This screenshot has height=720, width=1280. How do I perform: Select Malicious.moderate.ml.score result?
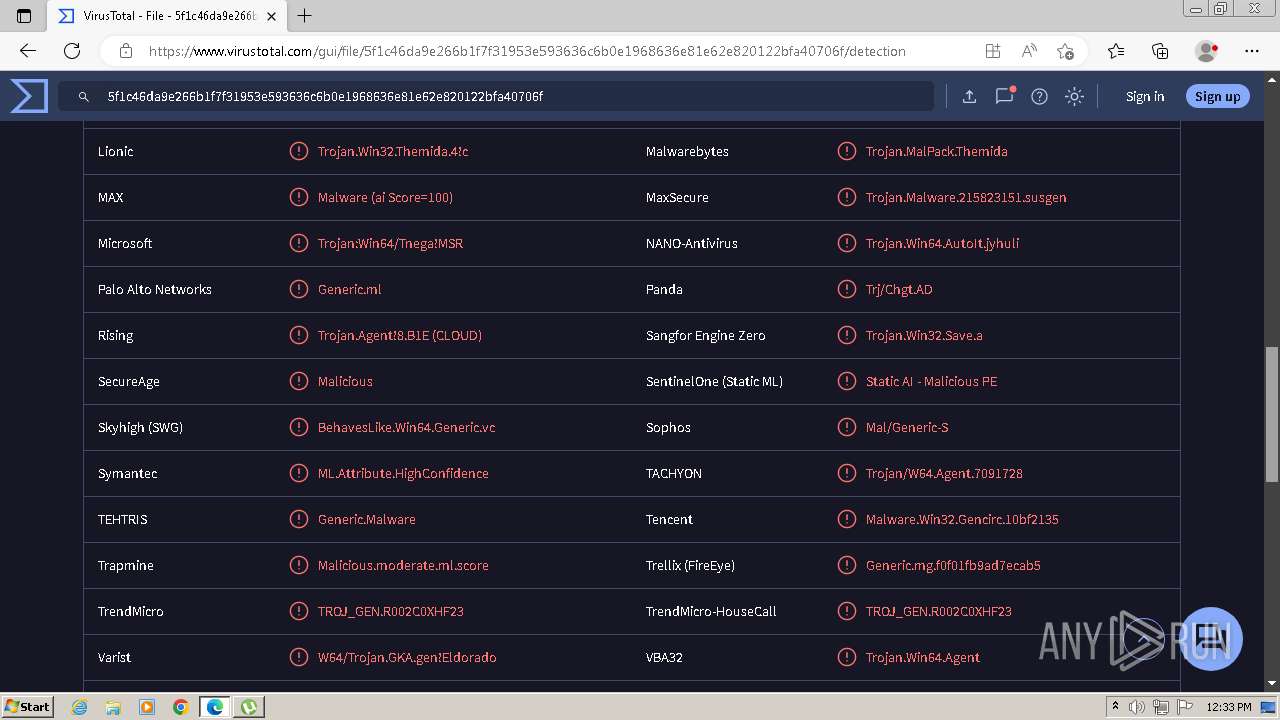403,565
